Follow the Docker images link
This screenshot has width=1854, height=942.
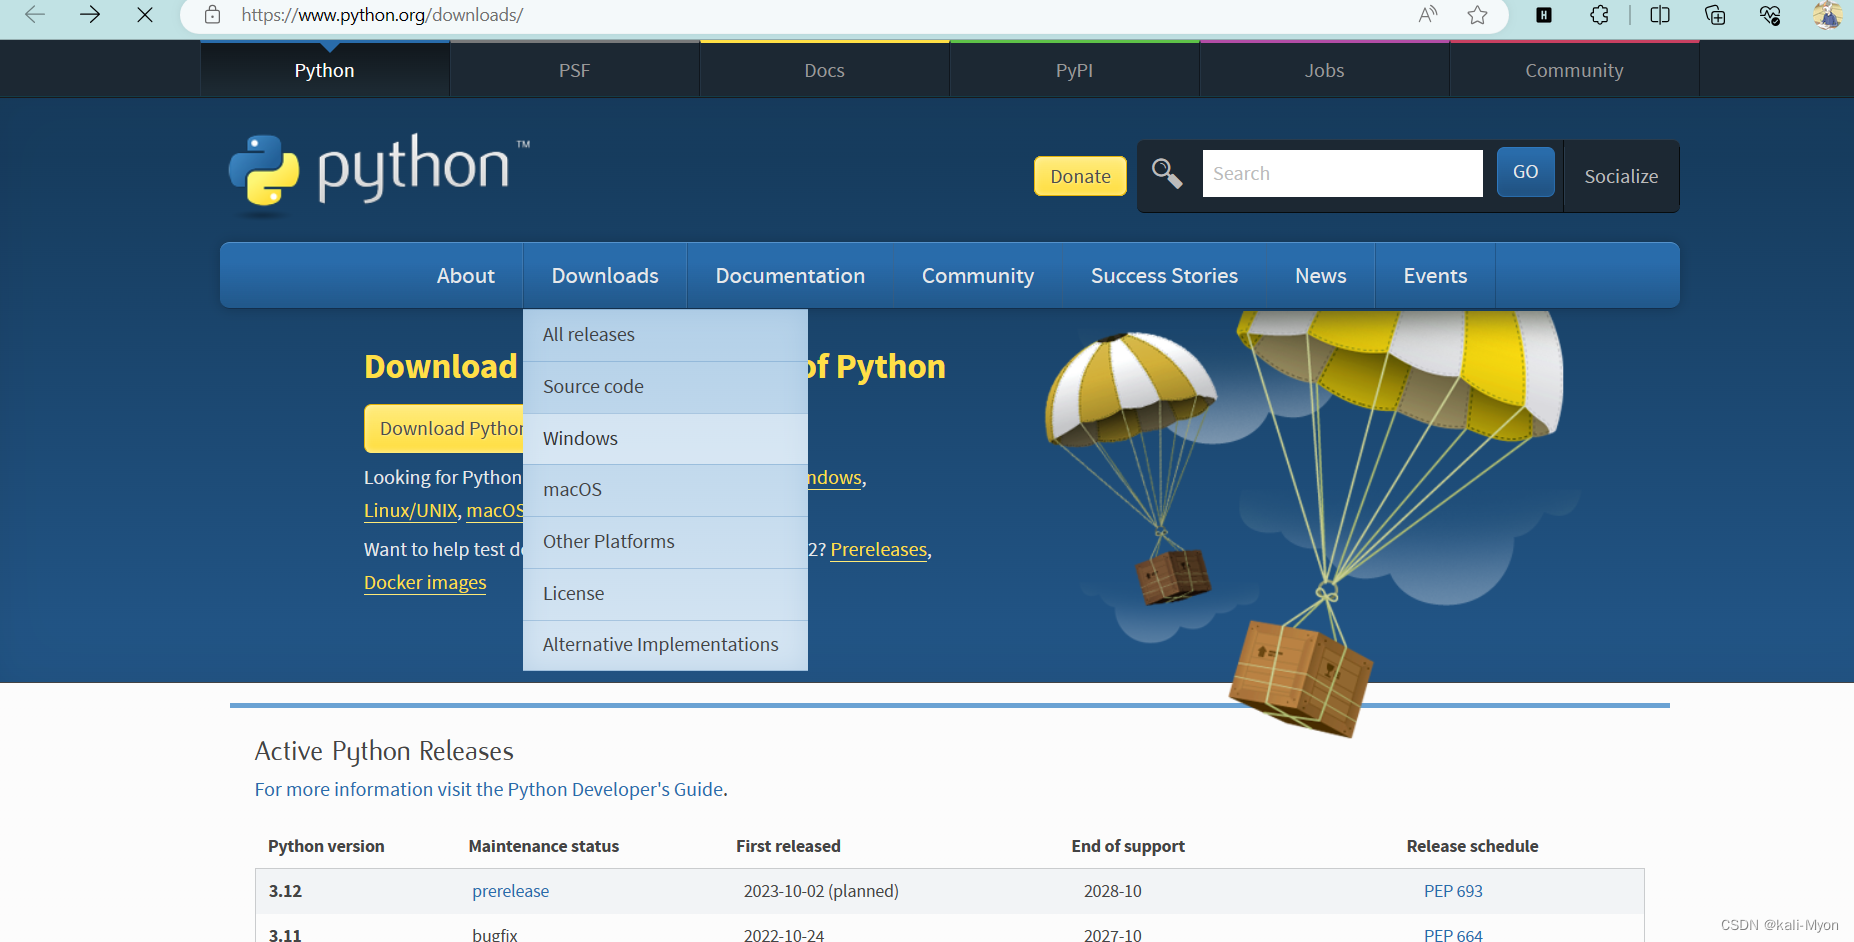[x=425, y=583]
